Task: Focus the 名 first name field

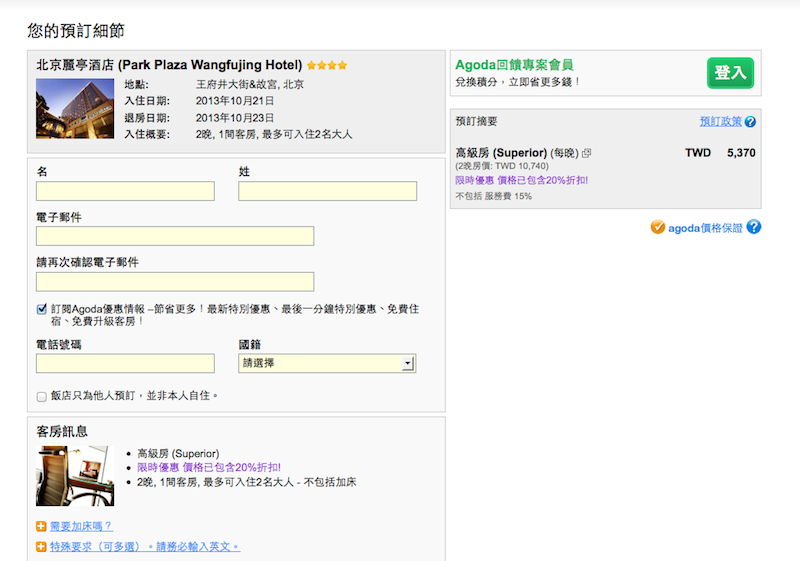Action: click(125, 191)
